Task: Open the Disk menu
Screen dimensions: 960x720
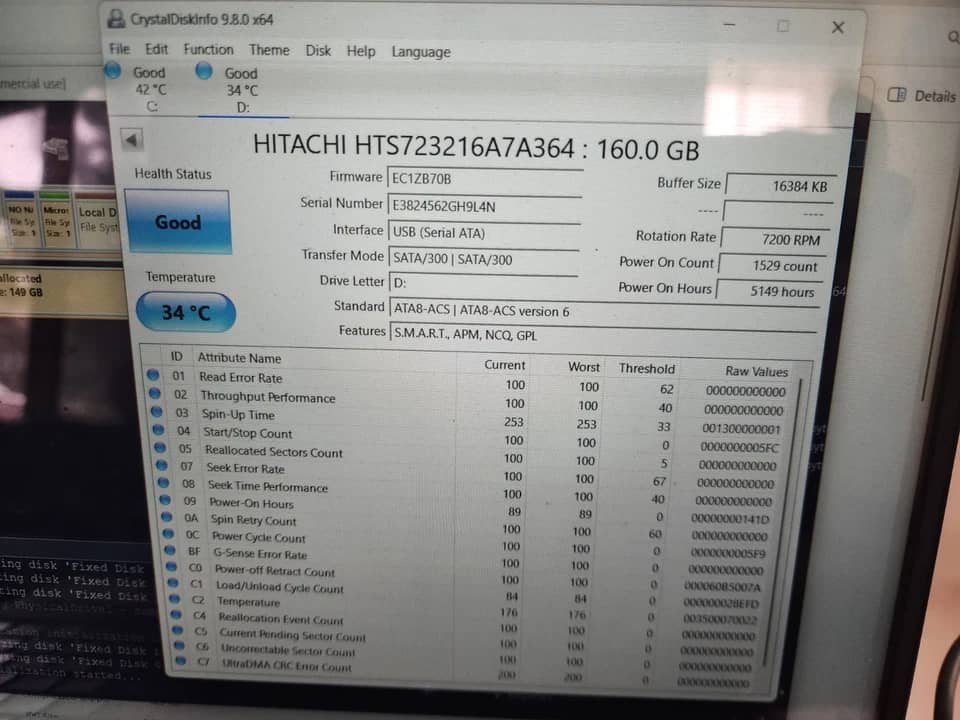Action: [x=318, y=51]
